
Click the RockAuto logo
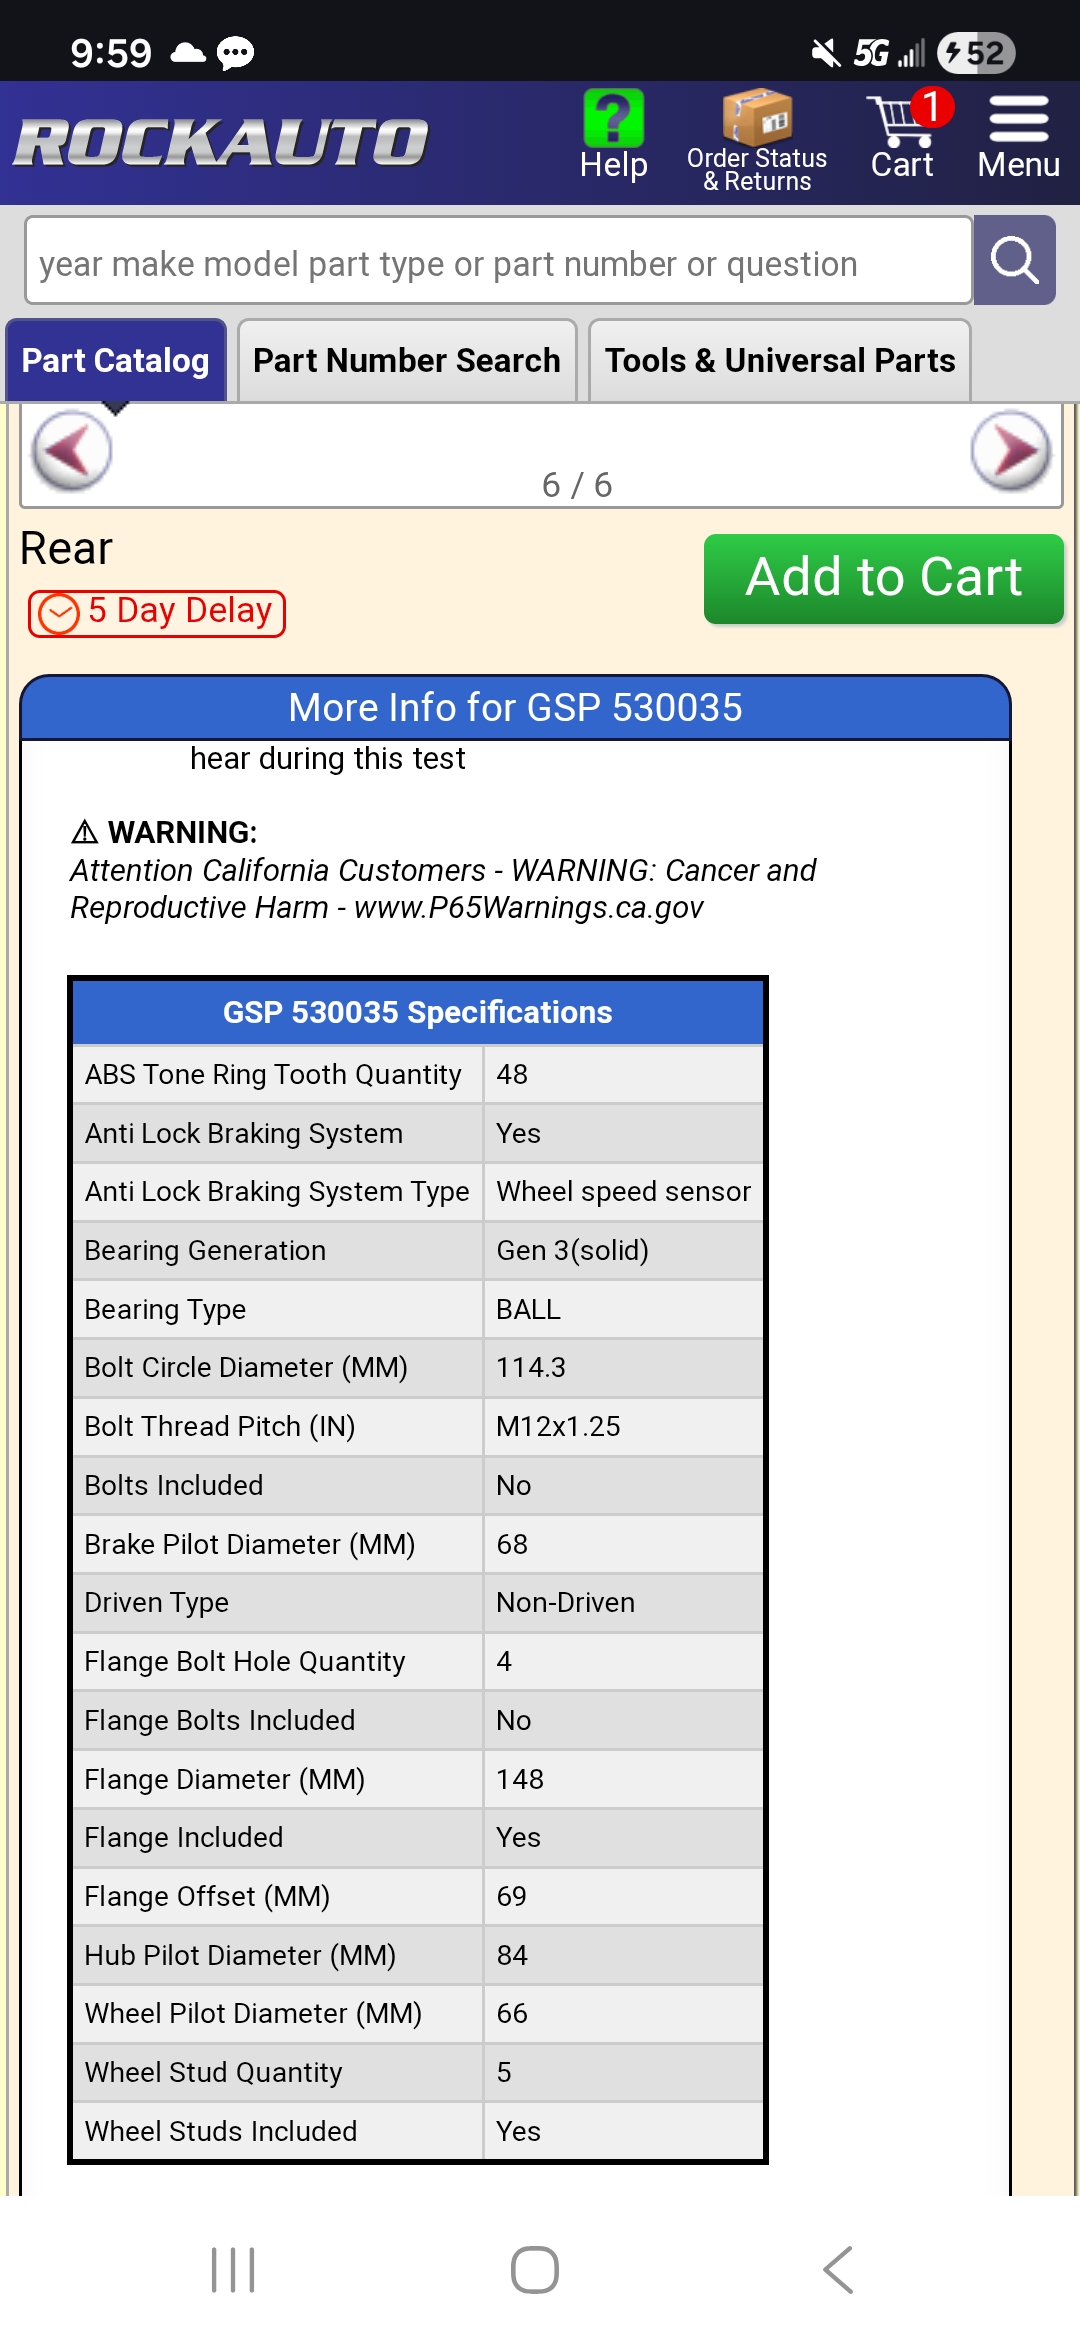point(221,142)
